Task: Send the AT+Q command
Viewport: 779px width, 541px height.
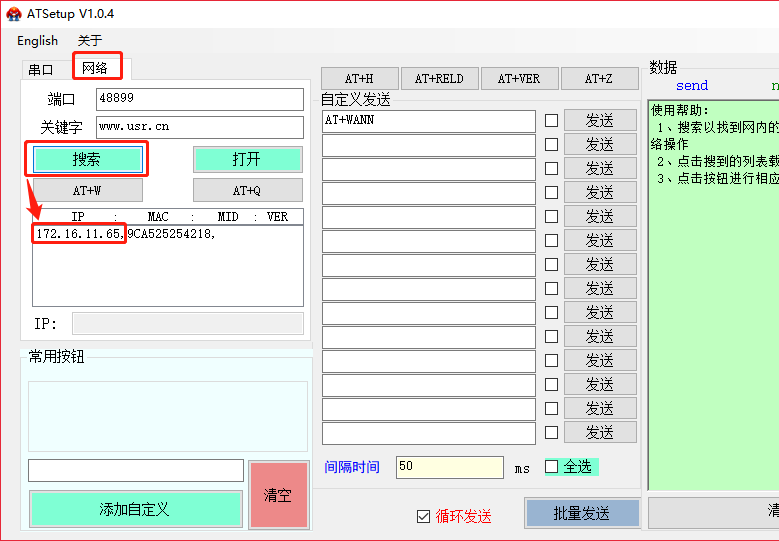Action: [247, 190]
